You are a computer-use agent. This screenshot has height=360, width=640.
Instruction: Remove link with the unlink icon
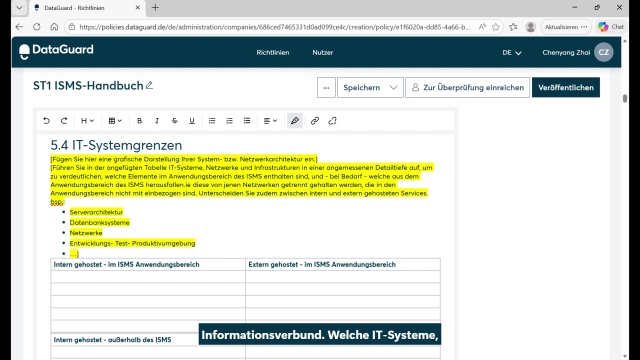coord(332,121)
